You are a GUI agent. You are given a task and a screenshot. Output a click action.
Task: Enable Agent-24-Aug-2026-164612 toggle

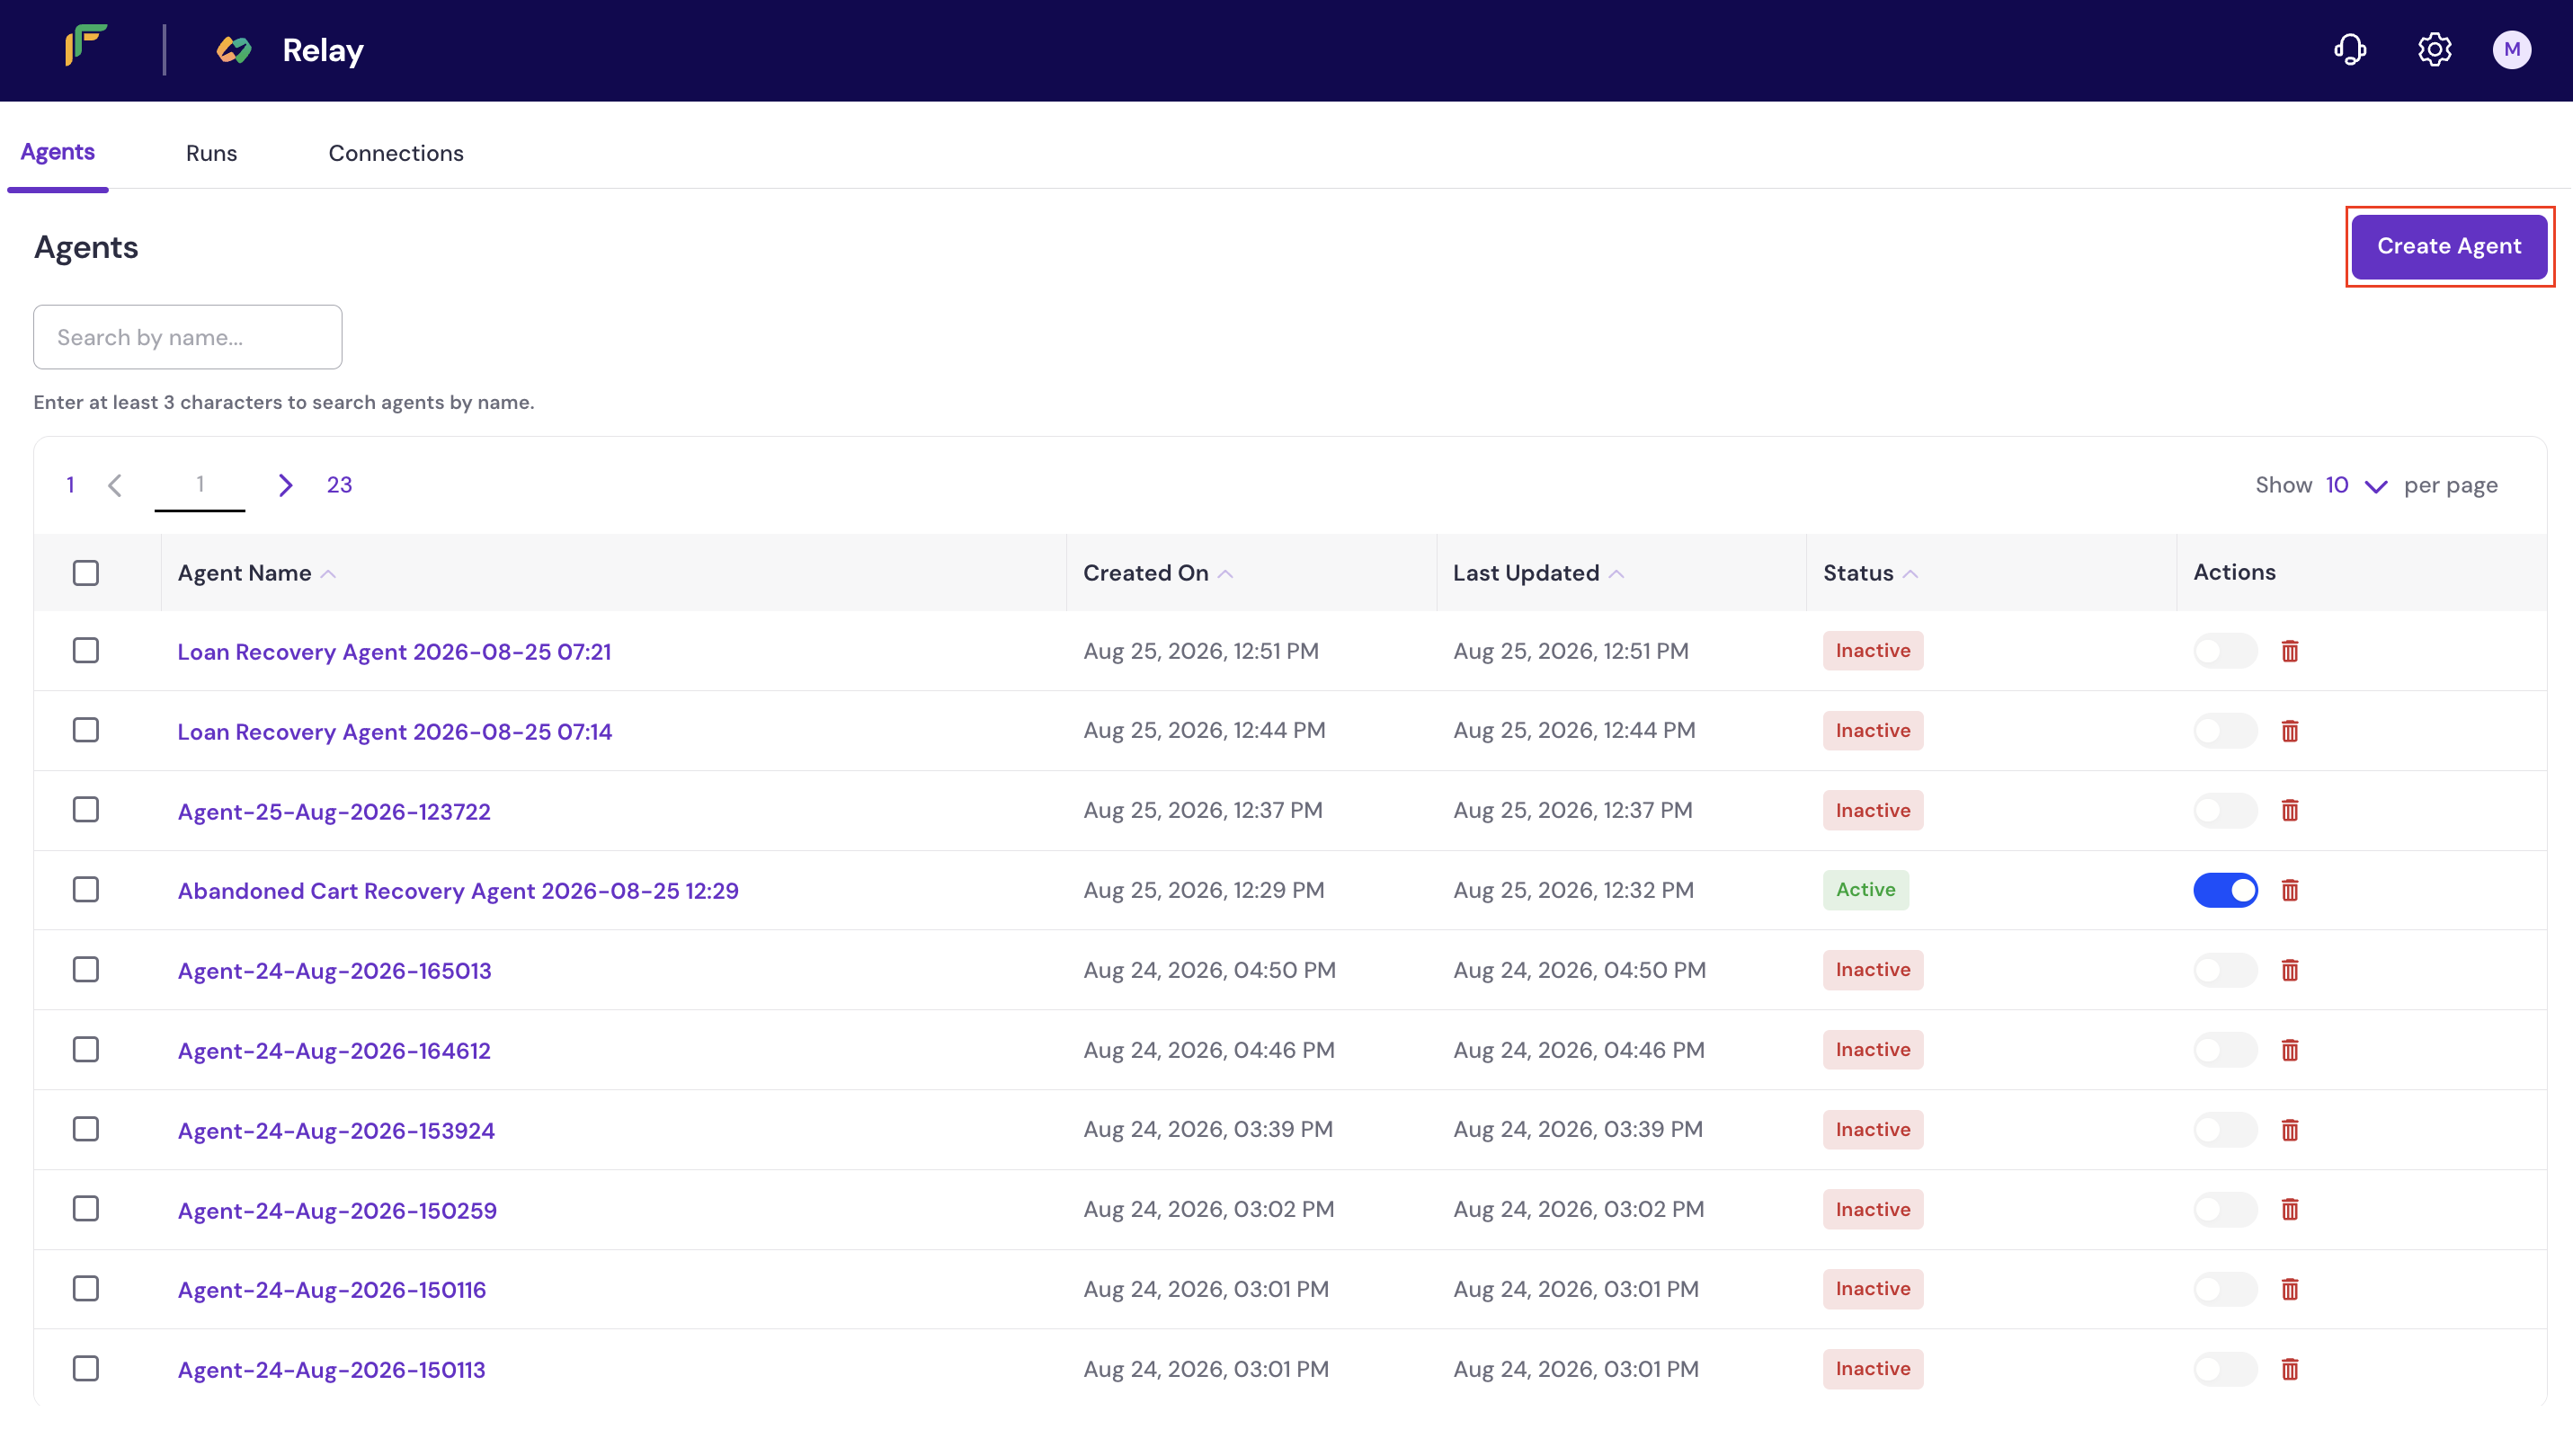(x=2225, y=1050)
